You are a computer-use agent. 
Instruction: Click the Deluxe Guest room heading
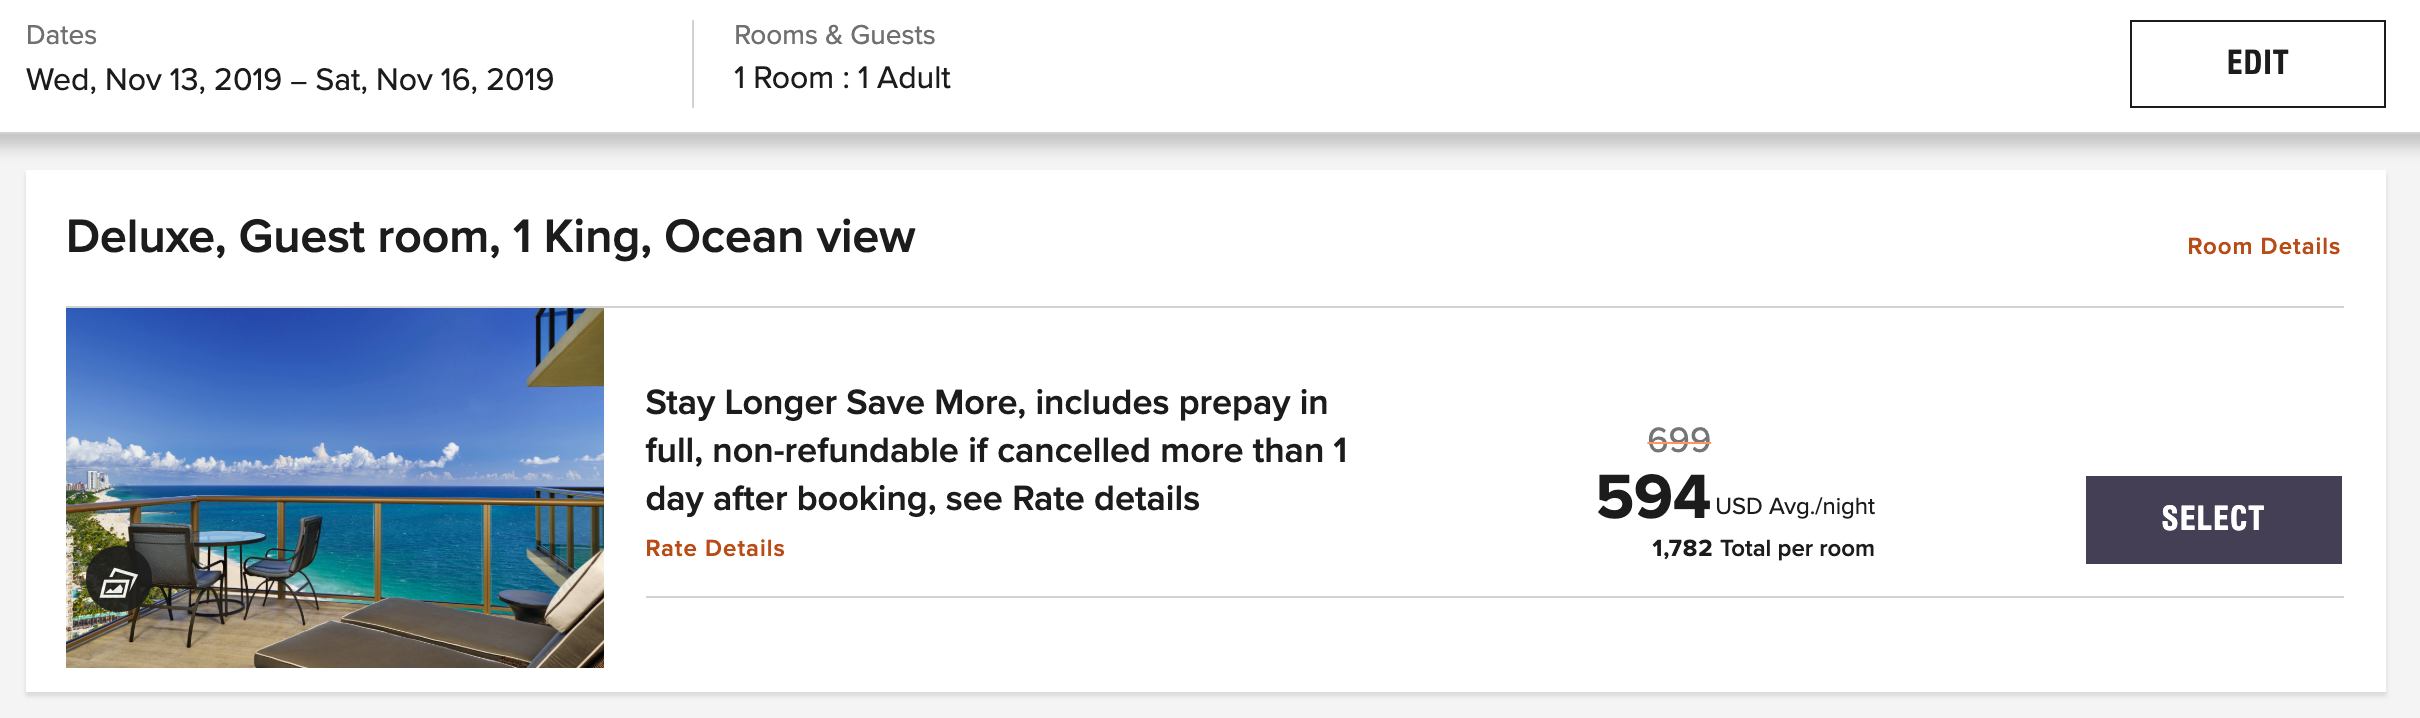coord(490,237)
